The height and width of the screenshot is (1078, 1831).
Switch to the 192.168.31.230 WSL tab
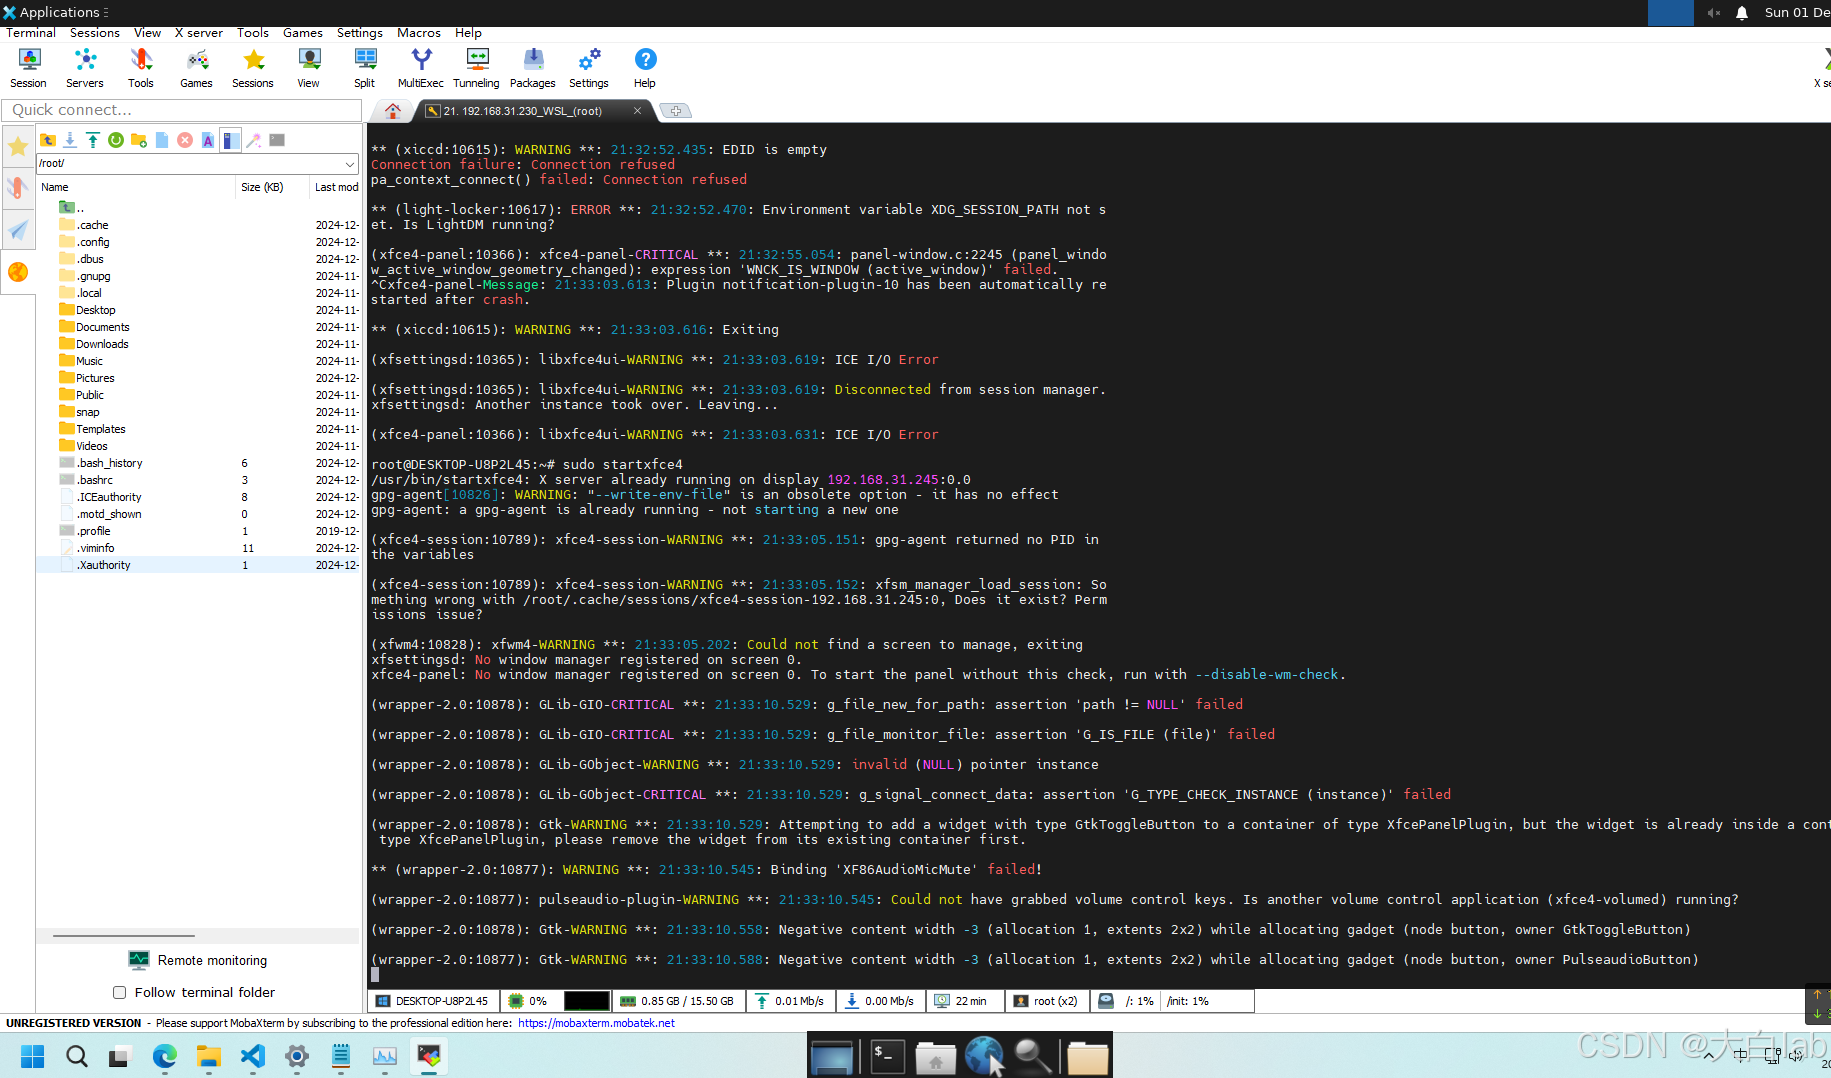(x=520, y=111)
